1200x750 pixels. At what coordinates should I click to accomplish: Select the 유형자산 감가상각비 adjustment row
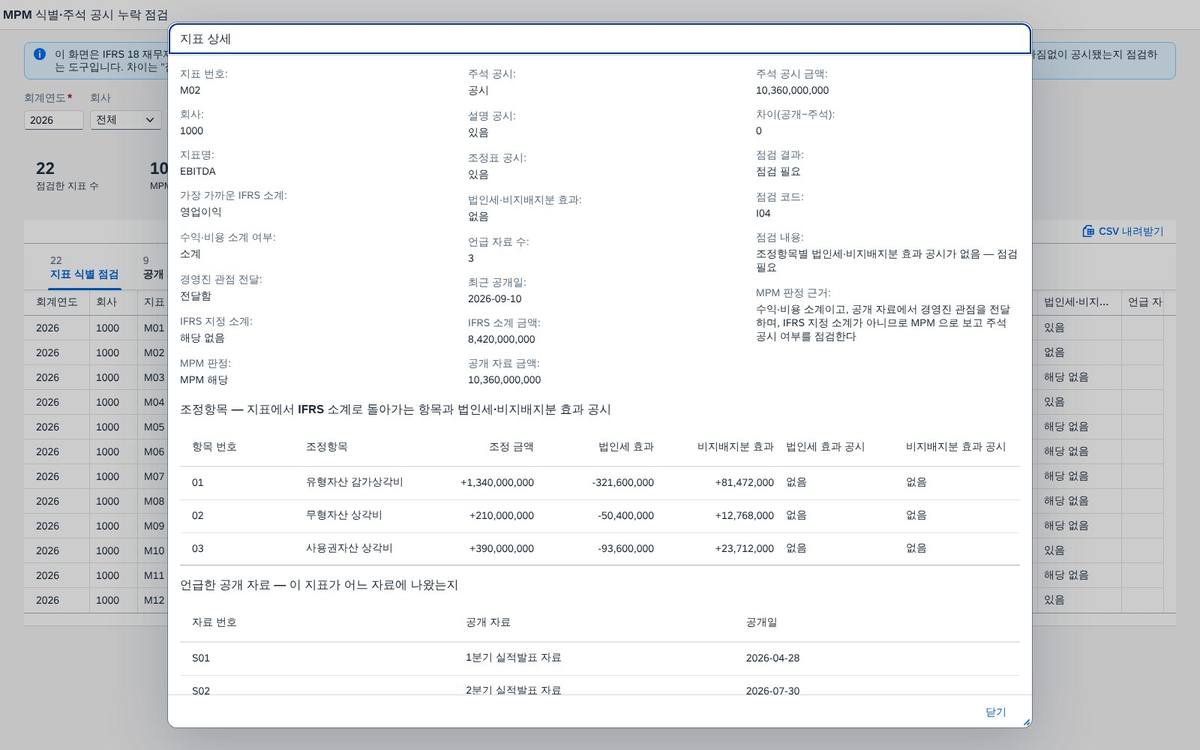[600, 482]
